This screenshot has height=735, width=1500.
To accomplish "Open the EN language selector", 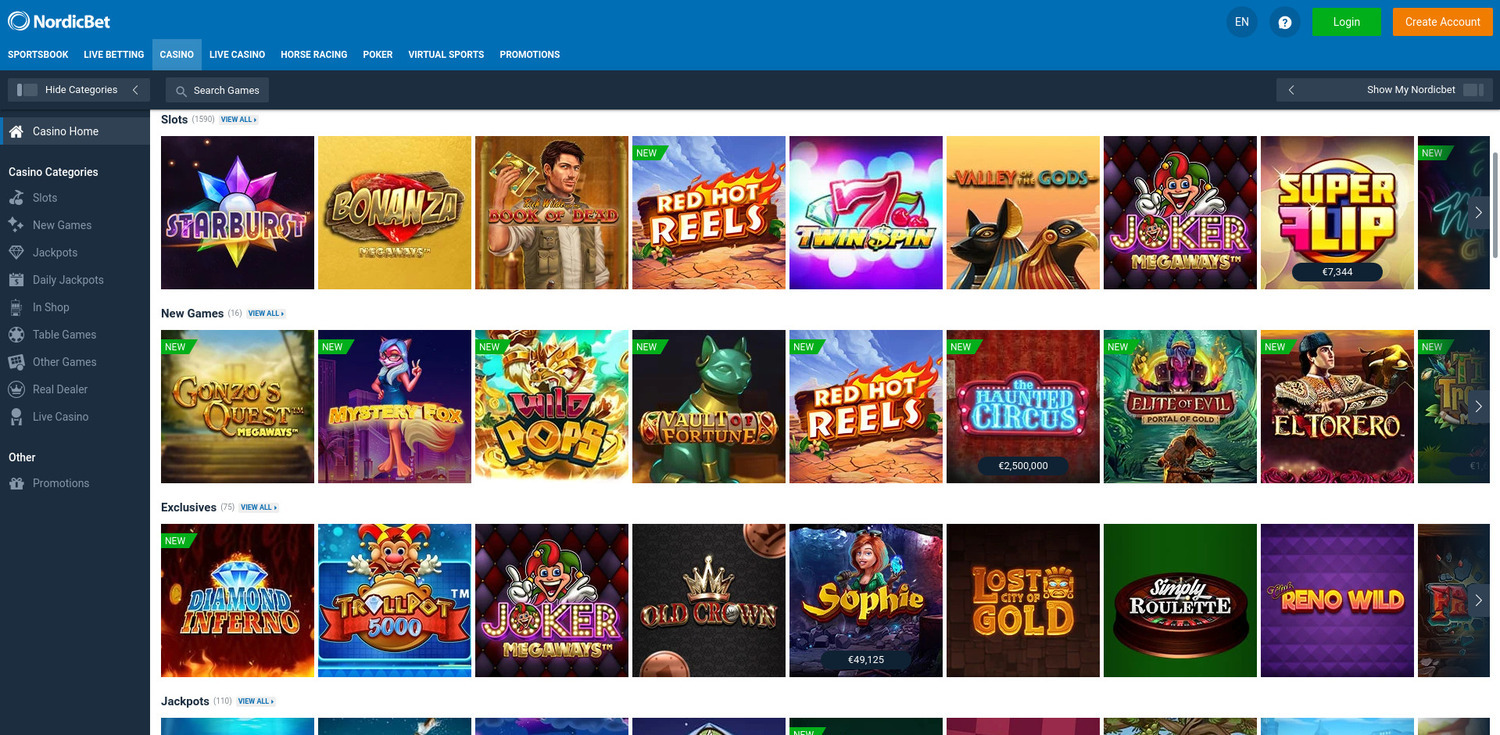I will click(1242, 22).
